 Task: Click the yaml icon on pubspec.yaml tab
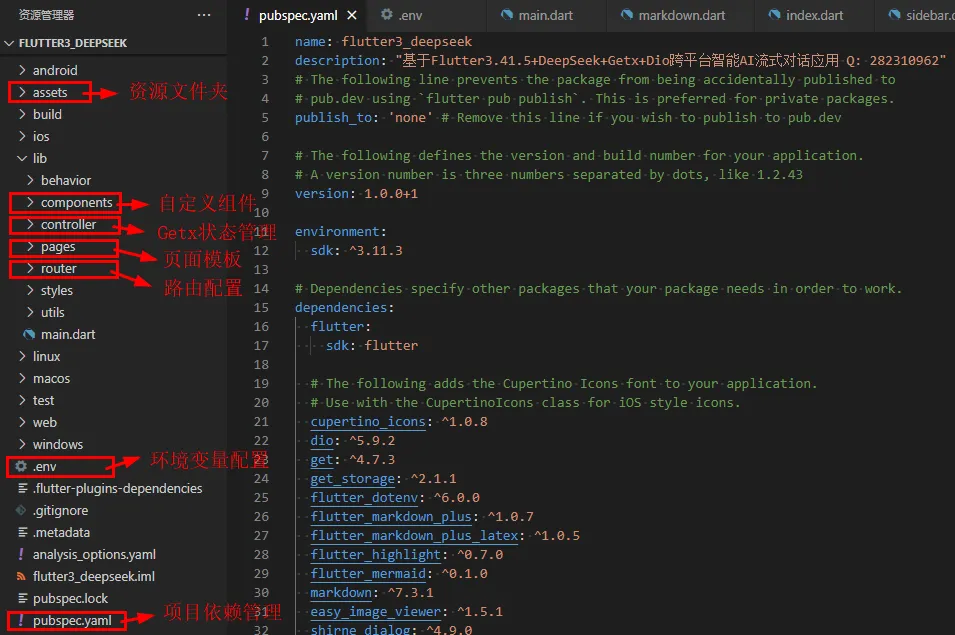click(247, 15)
